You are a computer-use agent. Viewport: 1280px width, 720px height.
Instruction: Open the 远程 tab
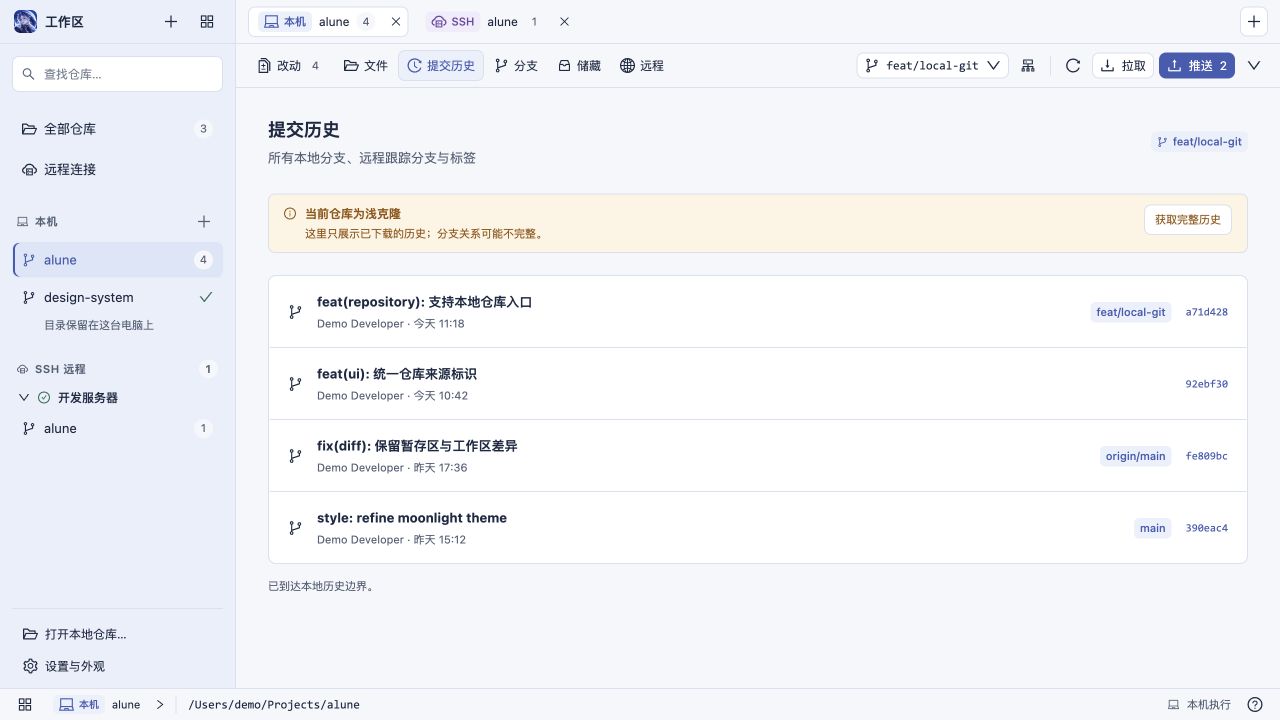coord(641,65)
